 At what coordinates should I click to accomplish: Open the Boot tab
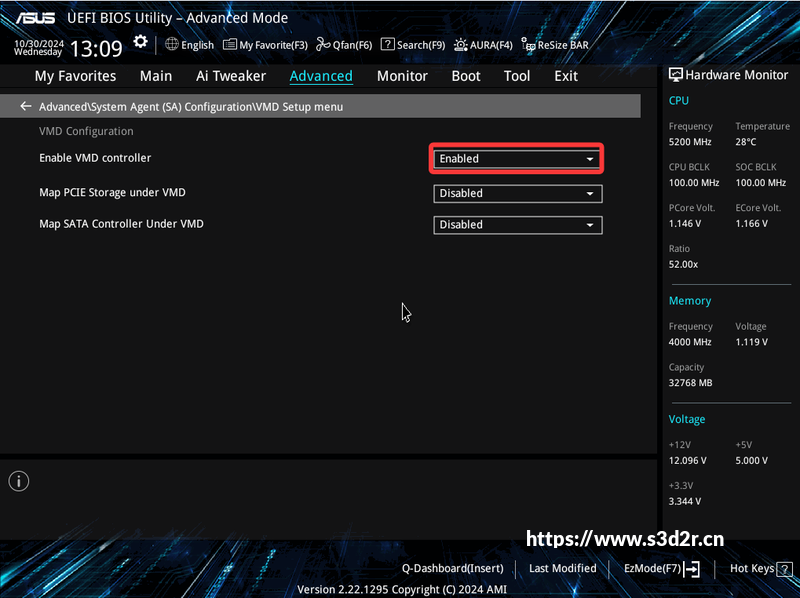[x=466, y=76]
